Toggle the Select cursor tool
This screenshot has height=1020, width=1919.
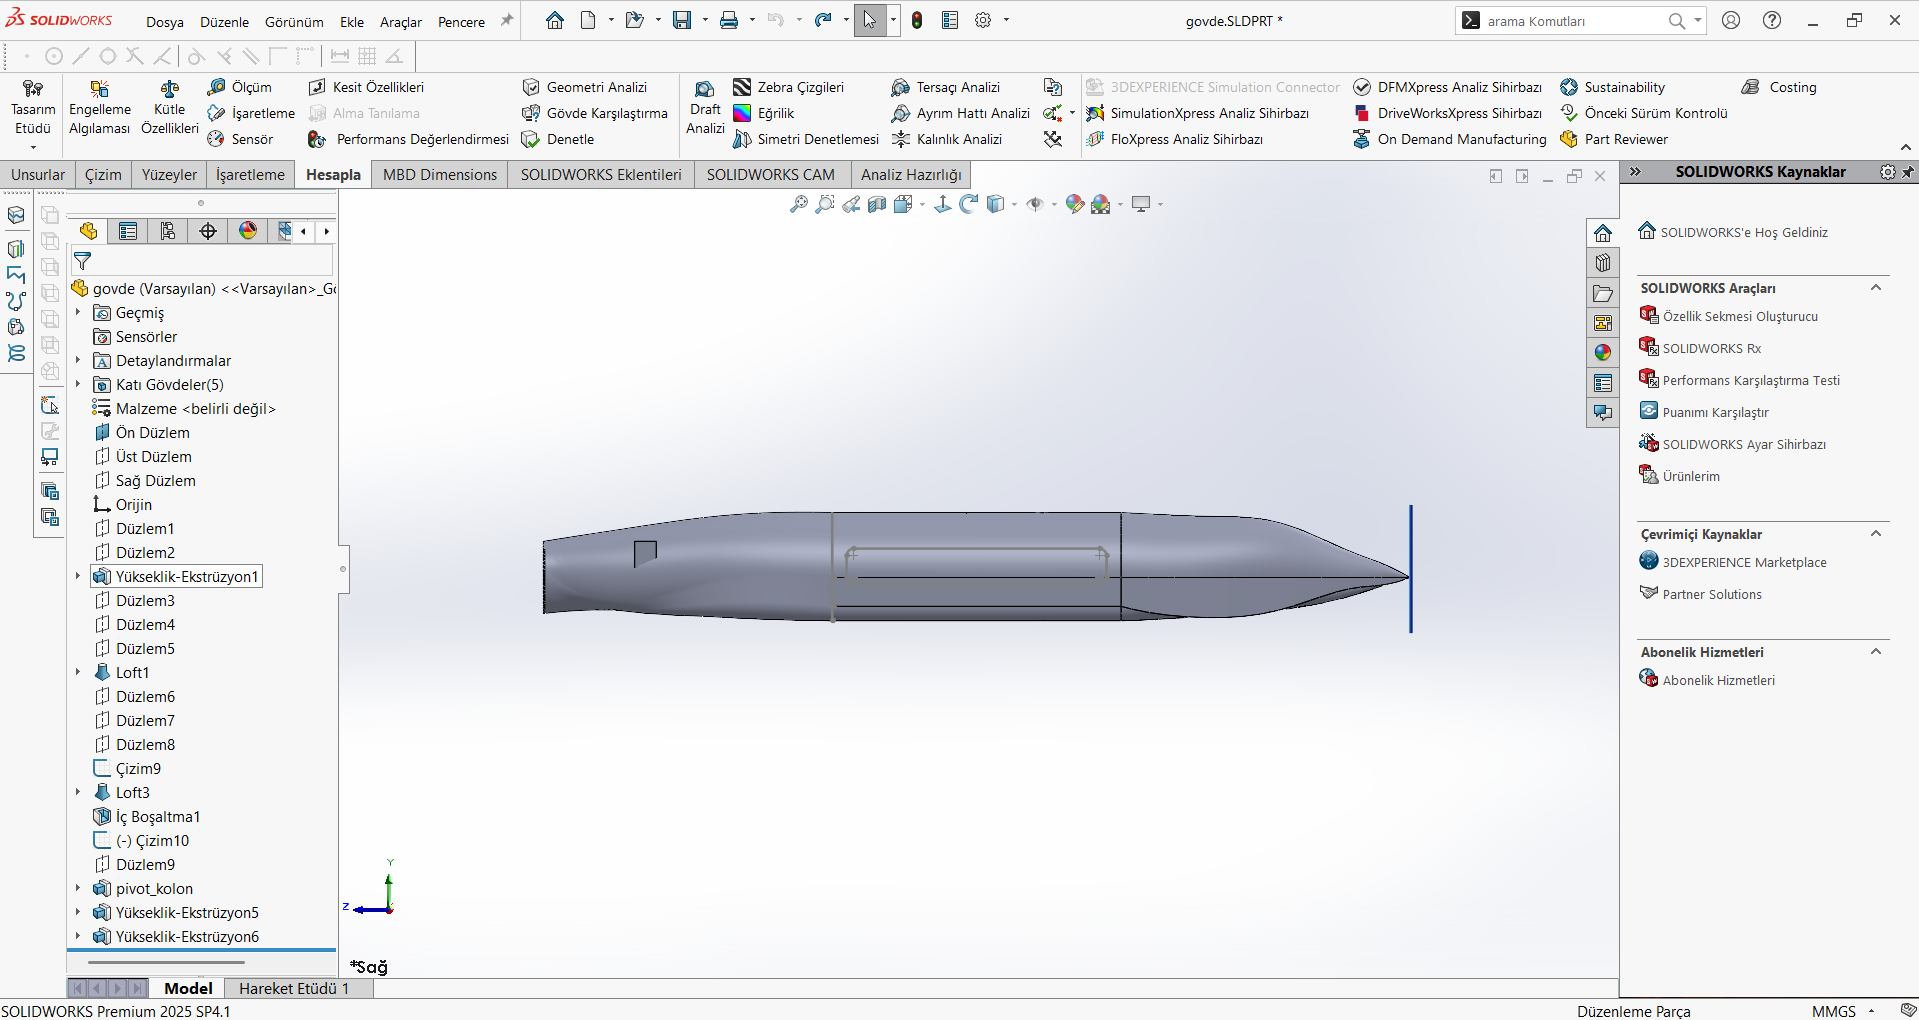(870, 20)
